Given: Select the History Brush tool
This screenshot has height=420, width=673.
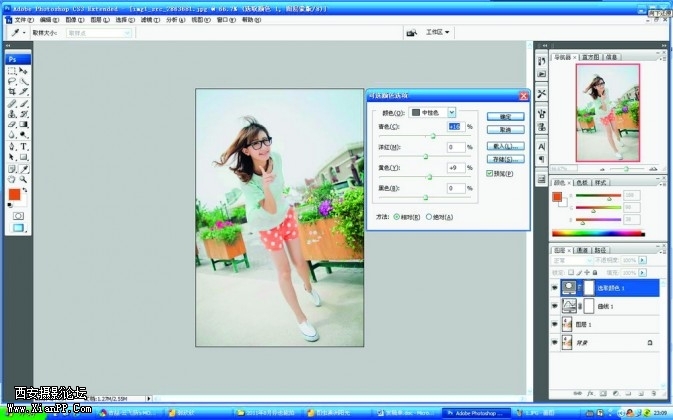Looking at the screenshot, I should (x=24, y=114).
